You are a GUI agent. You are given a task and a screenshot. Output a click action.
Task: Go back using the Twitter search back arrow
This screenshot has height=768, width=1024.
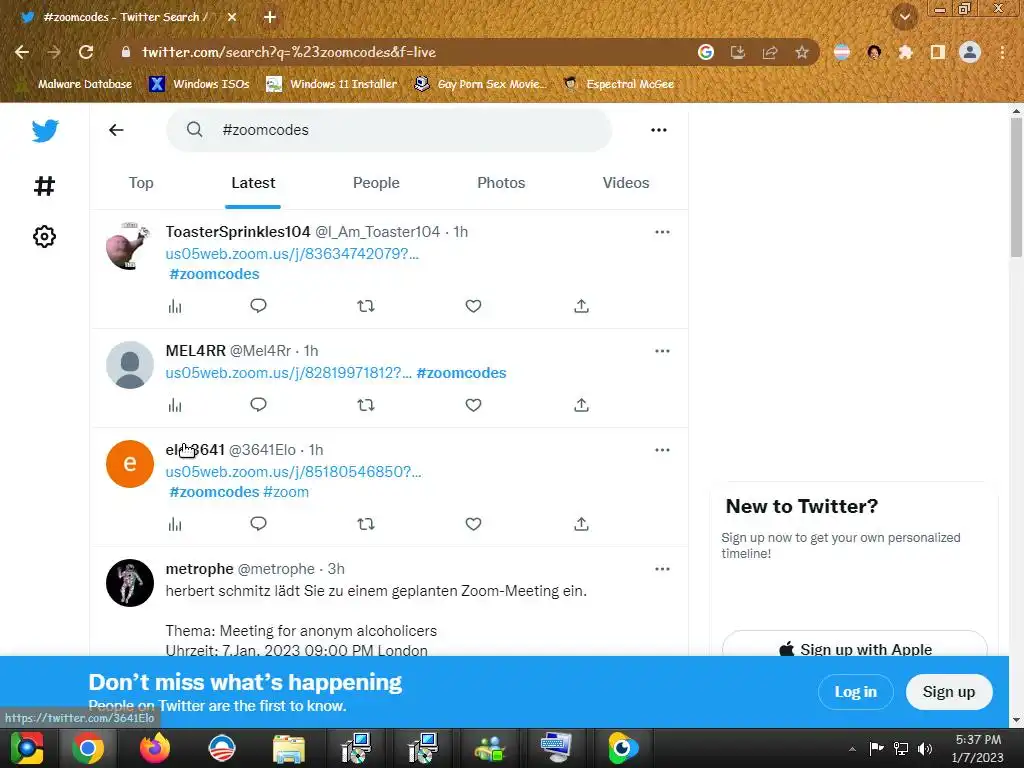coord(116,130)
